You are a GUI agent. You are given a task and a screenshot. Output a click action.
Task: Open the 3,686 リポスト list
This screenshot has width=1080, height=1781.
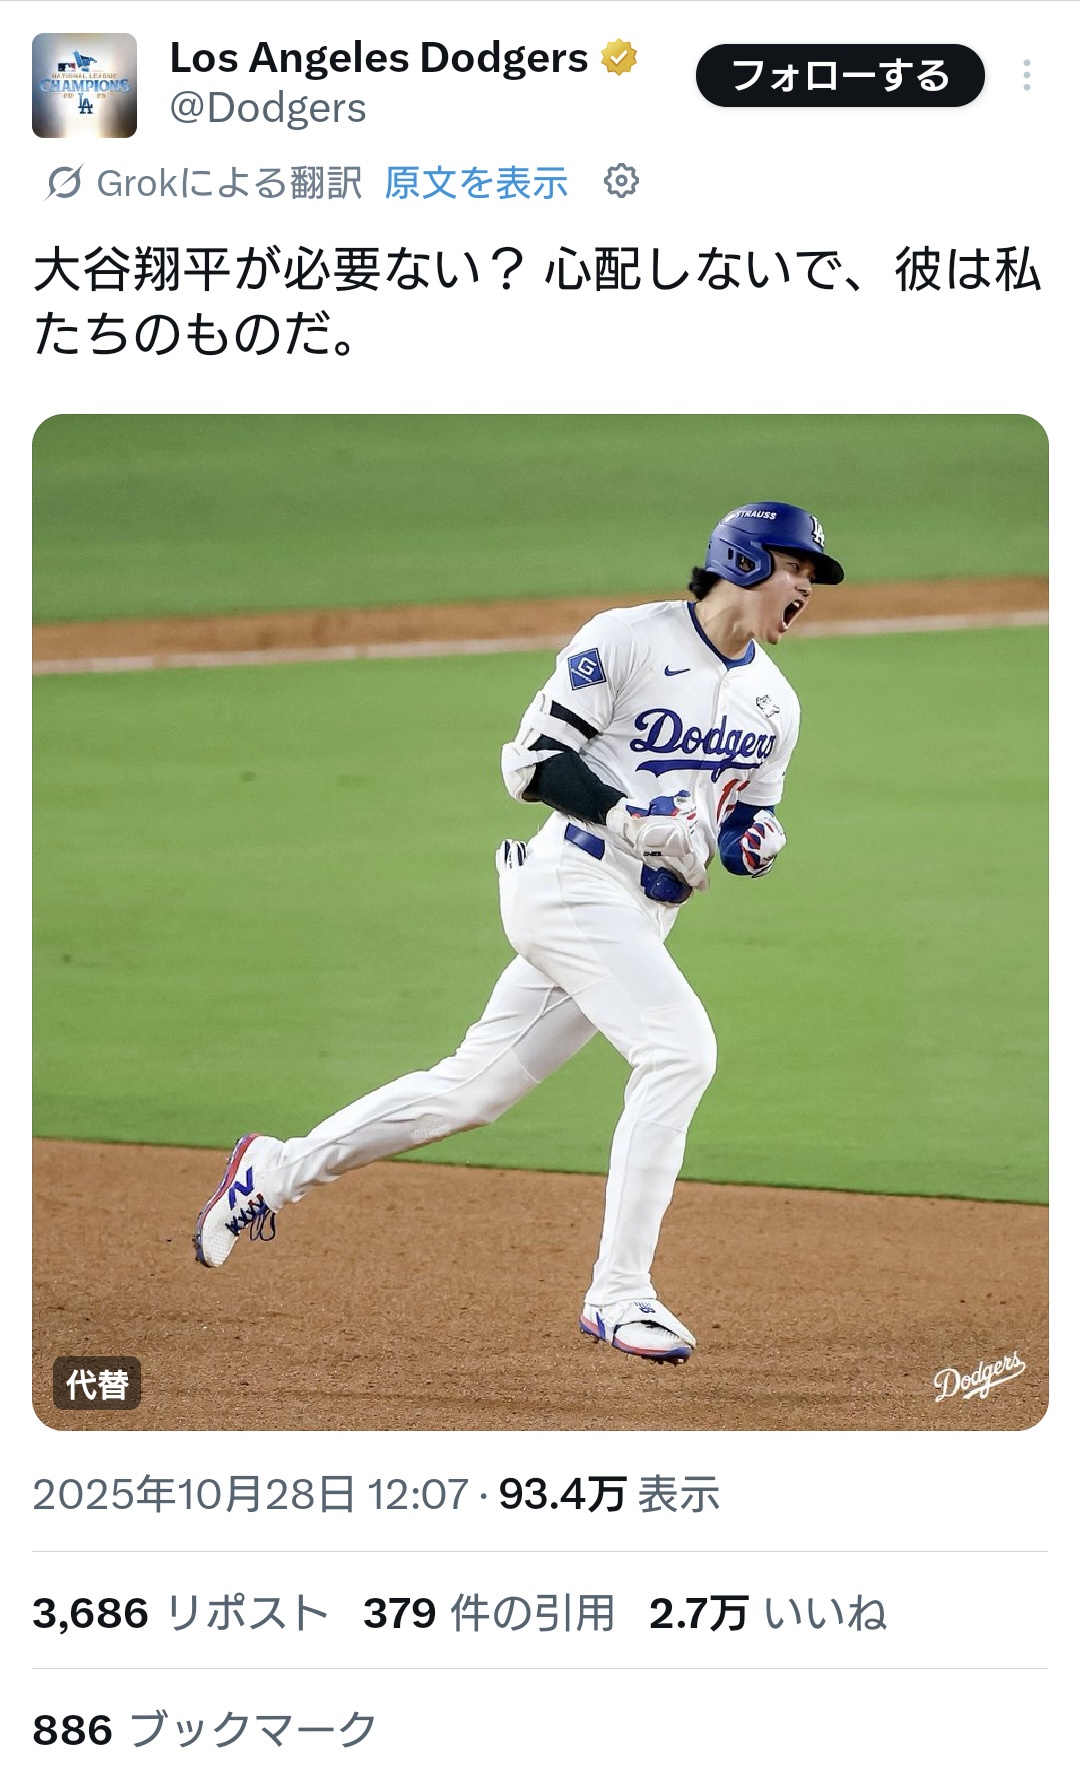(180, 1613)
